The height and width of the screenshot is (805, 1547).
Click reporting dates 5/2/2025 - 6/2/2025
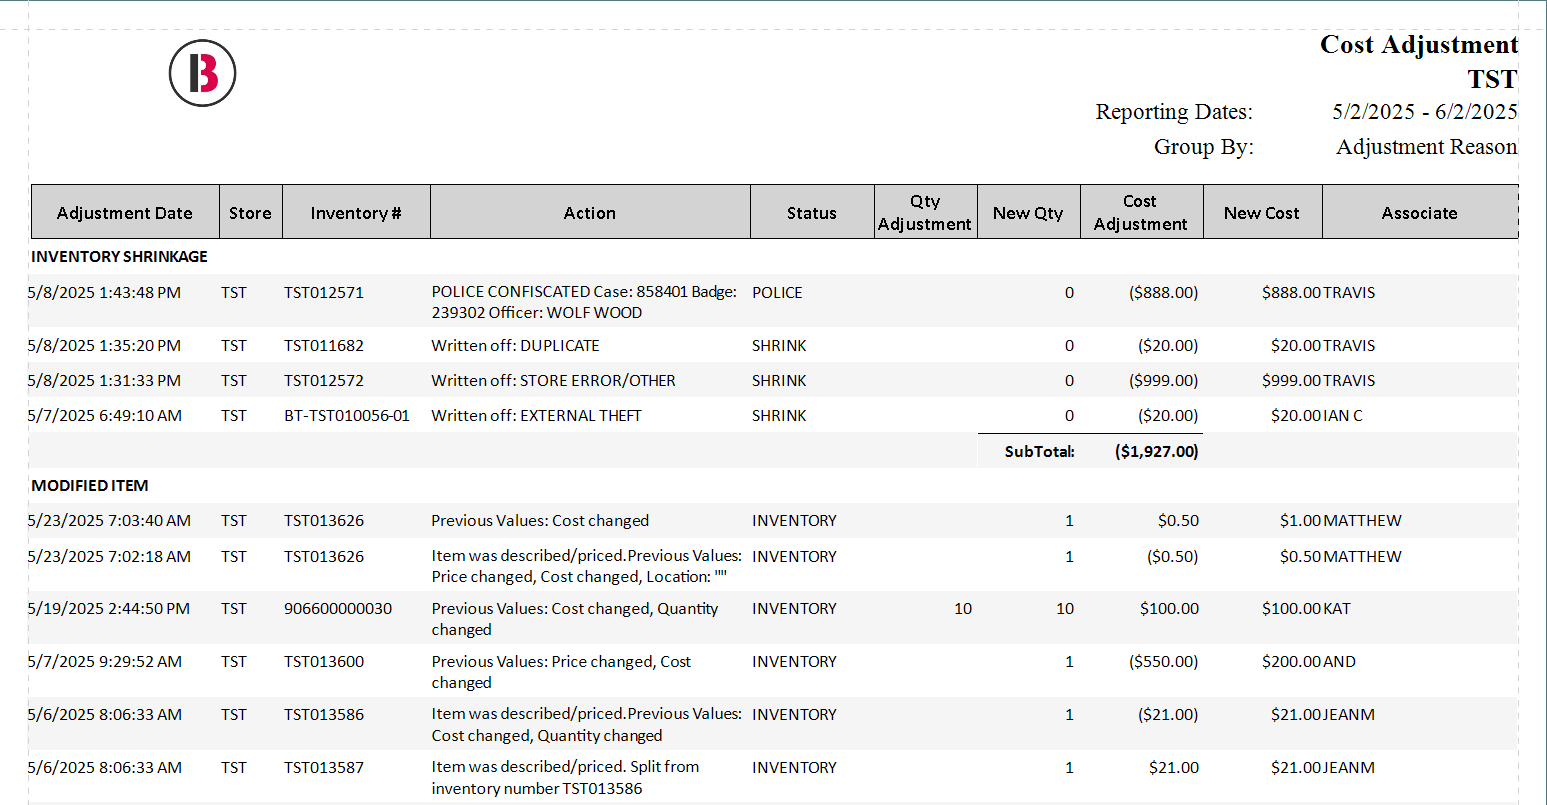click(x=1425, y=111)
